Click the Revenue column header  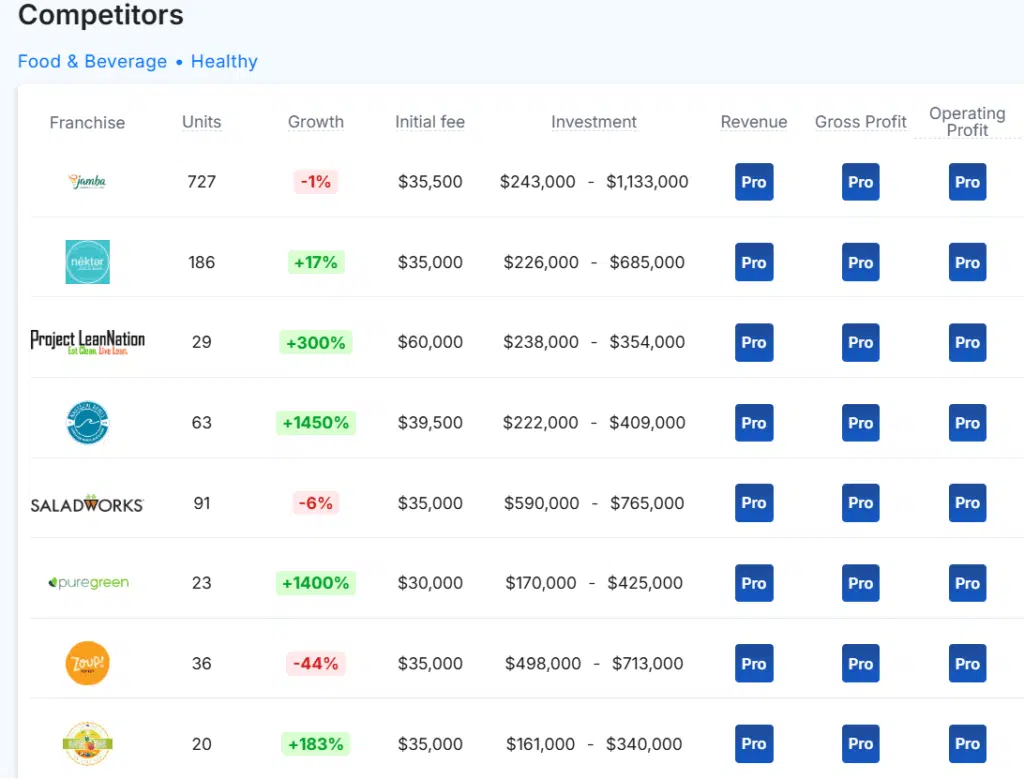tap(754, 122)
